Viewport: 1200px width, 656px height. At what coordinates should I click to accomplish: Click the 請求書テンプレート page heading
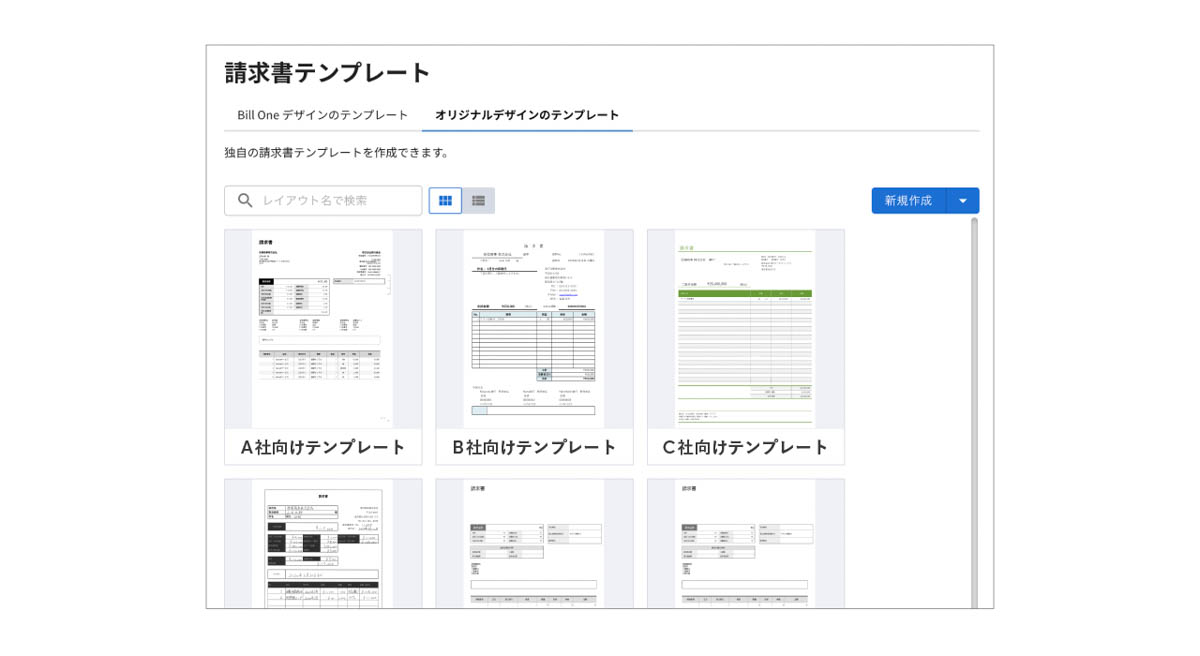click(328, 73)
